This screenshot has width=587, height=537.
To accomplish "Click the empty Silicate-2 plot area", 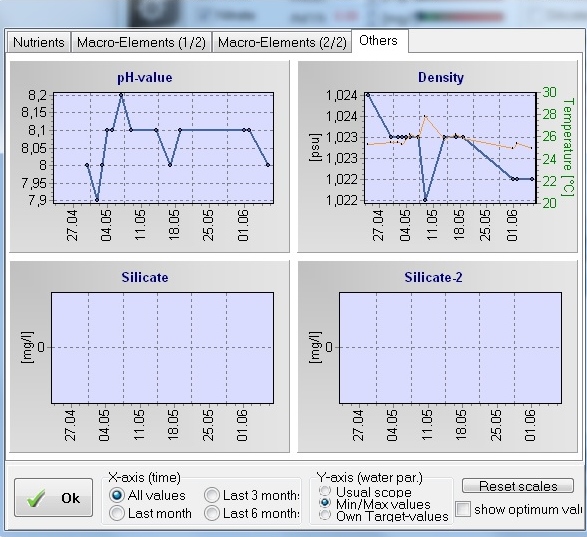I will pyautogui.click(x=450, y=348).
